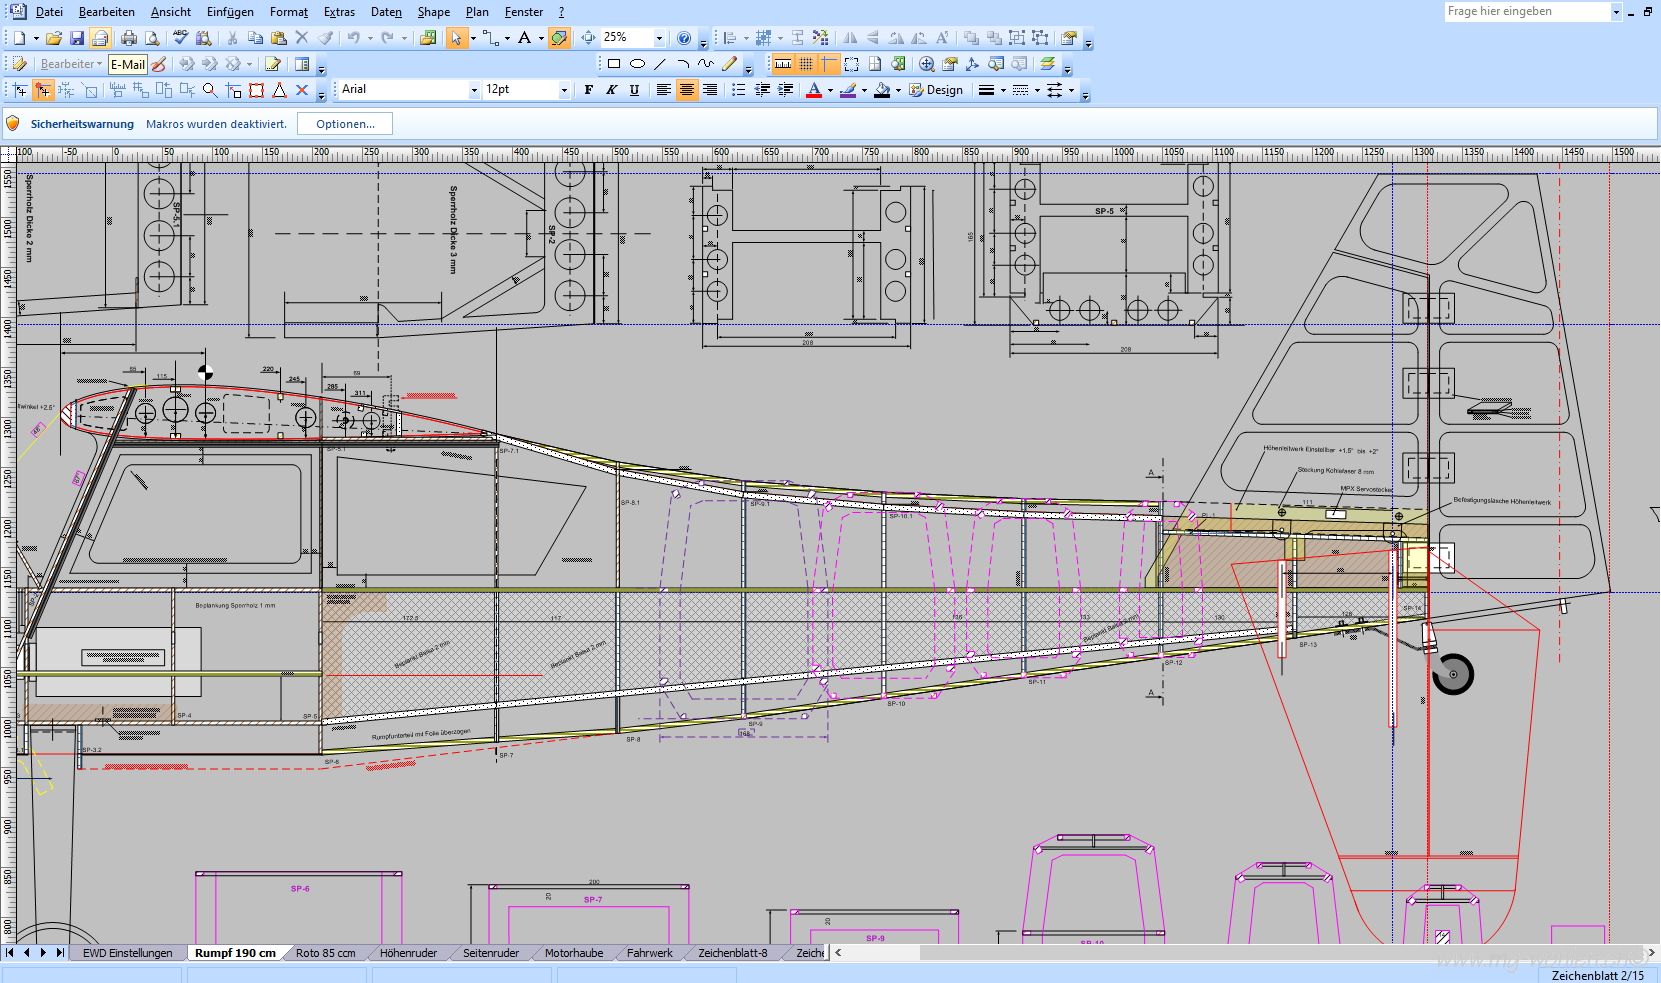Select the Freeform curve tool
This screenshot has width=1661, height=983.
coord(706,64)
